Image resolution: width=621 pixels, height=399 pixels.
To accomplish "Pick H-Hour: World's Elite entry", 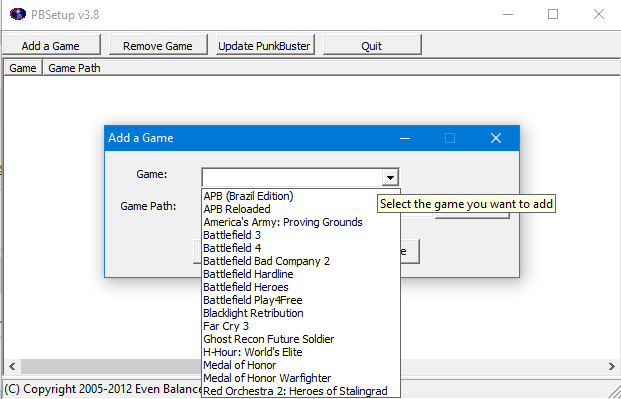I will coord(301,352).
